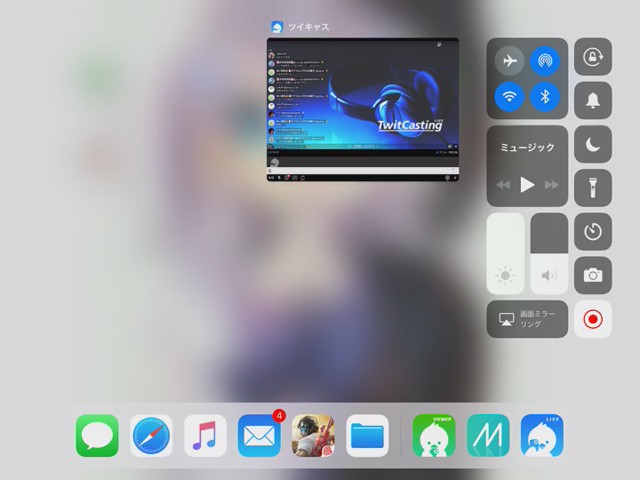The width and height of the screenshot is (640, 480).
Task: Tap the ツイキャス app icon above preview
Action: click(x=277, y=27)
